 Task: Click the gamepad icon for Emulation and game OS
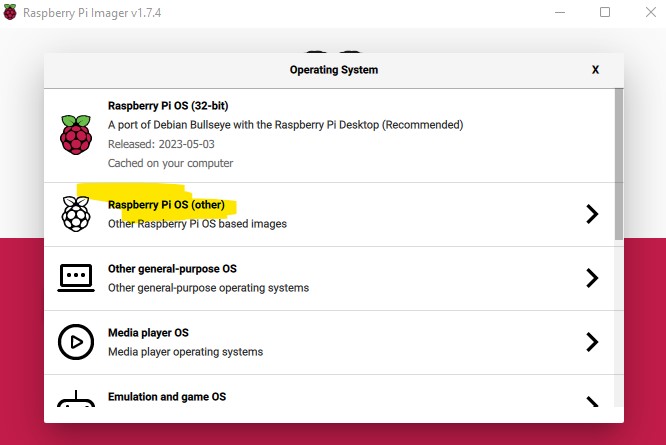coord(76,399)
